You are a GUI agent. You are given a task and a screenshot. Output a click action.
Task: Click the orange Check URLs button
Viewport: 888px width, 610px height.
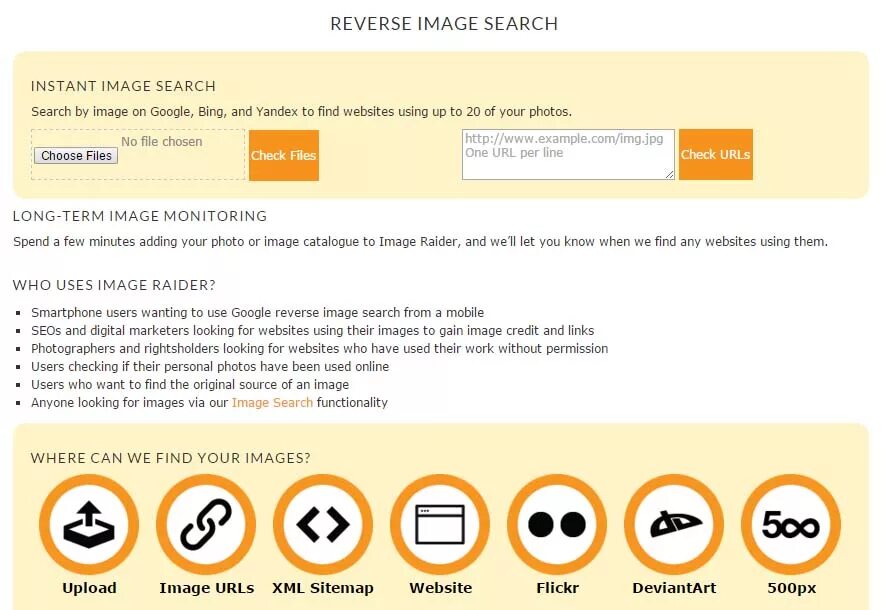coord(716,154)
